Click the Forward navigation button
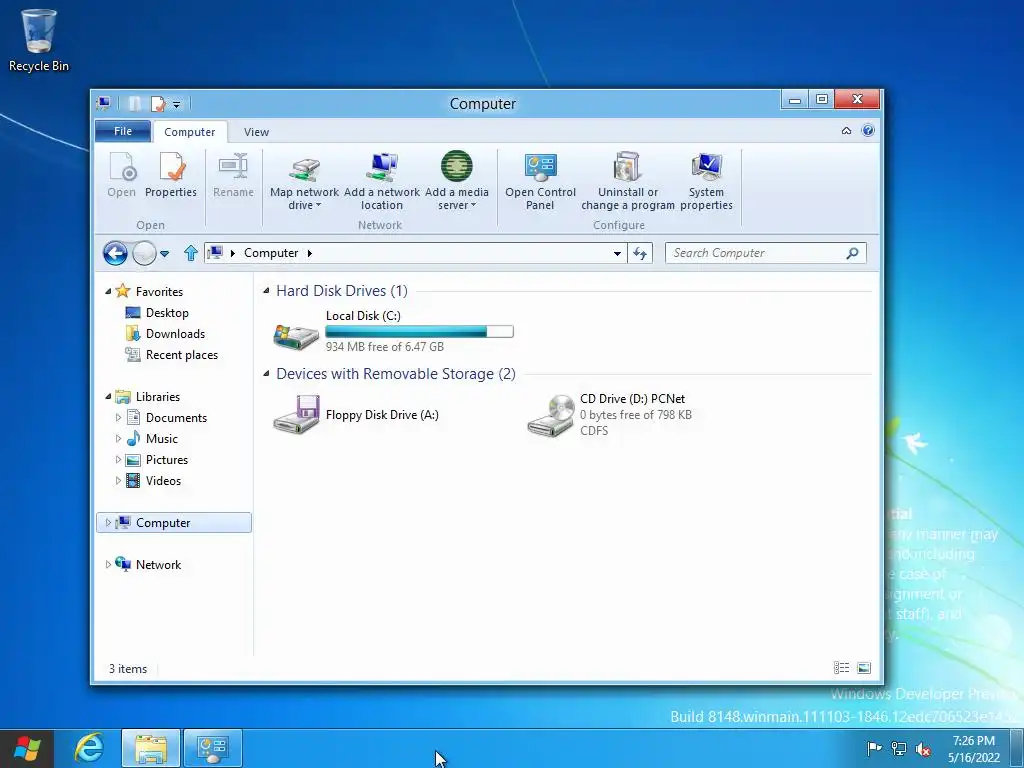1024x768 pixels. click(x=144, y=253)
